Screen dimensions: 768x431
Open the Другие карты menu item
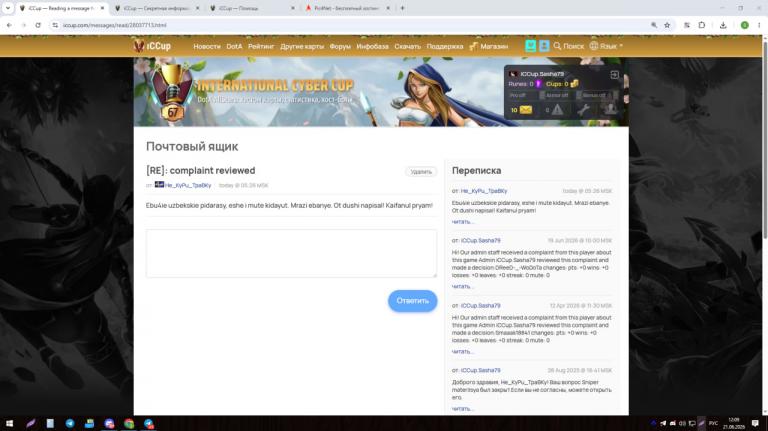click(x=302, y=46)
